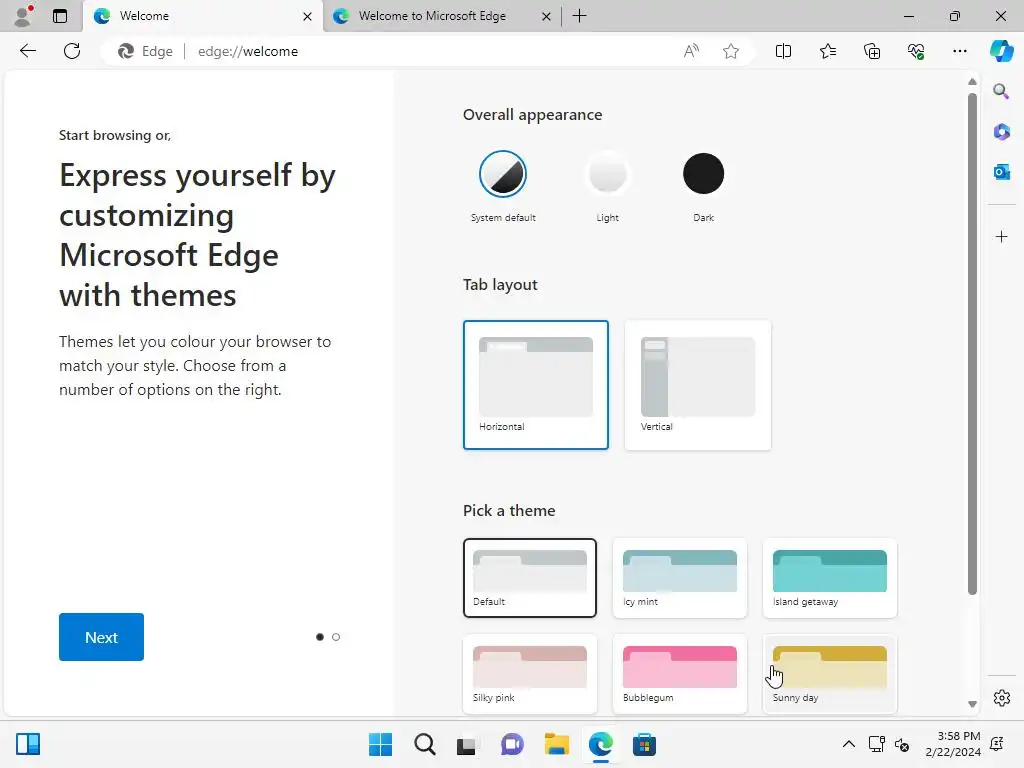Click the Edge icon on the taskbar

[600, 744]
